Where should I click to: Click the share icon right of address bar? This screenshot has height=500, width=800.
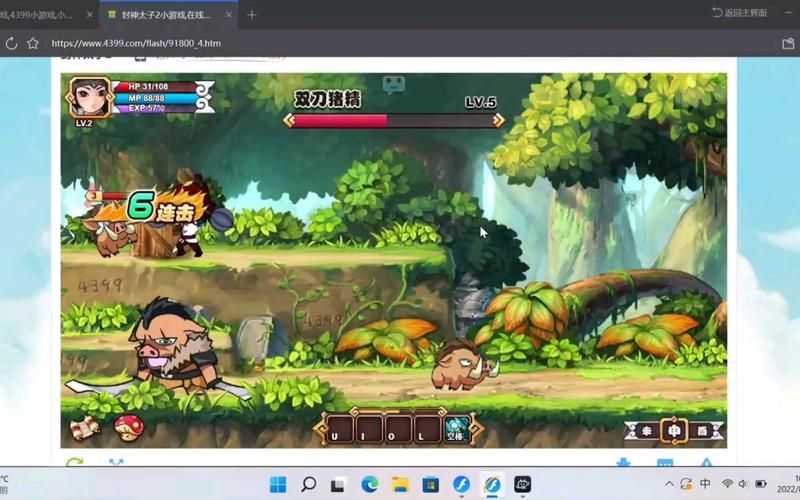point(788,43)
